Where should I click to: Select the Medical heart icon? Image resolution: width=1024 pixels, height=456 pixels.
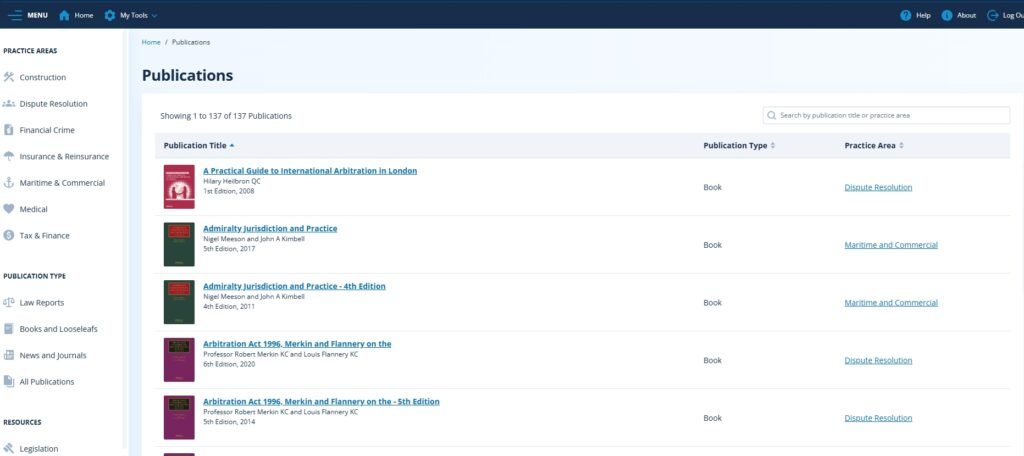(x=9, y=209)
